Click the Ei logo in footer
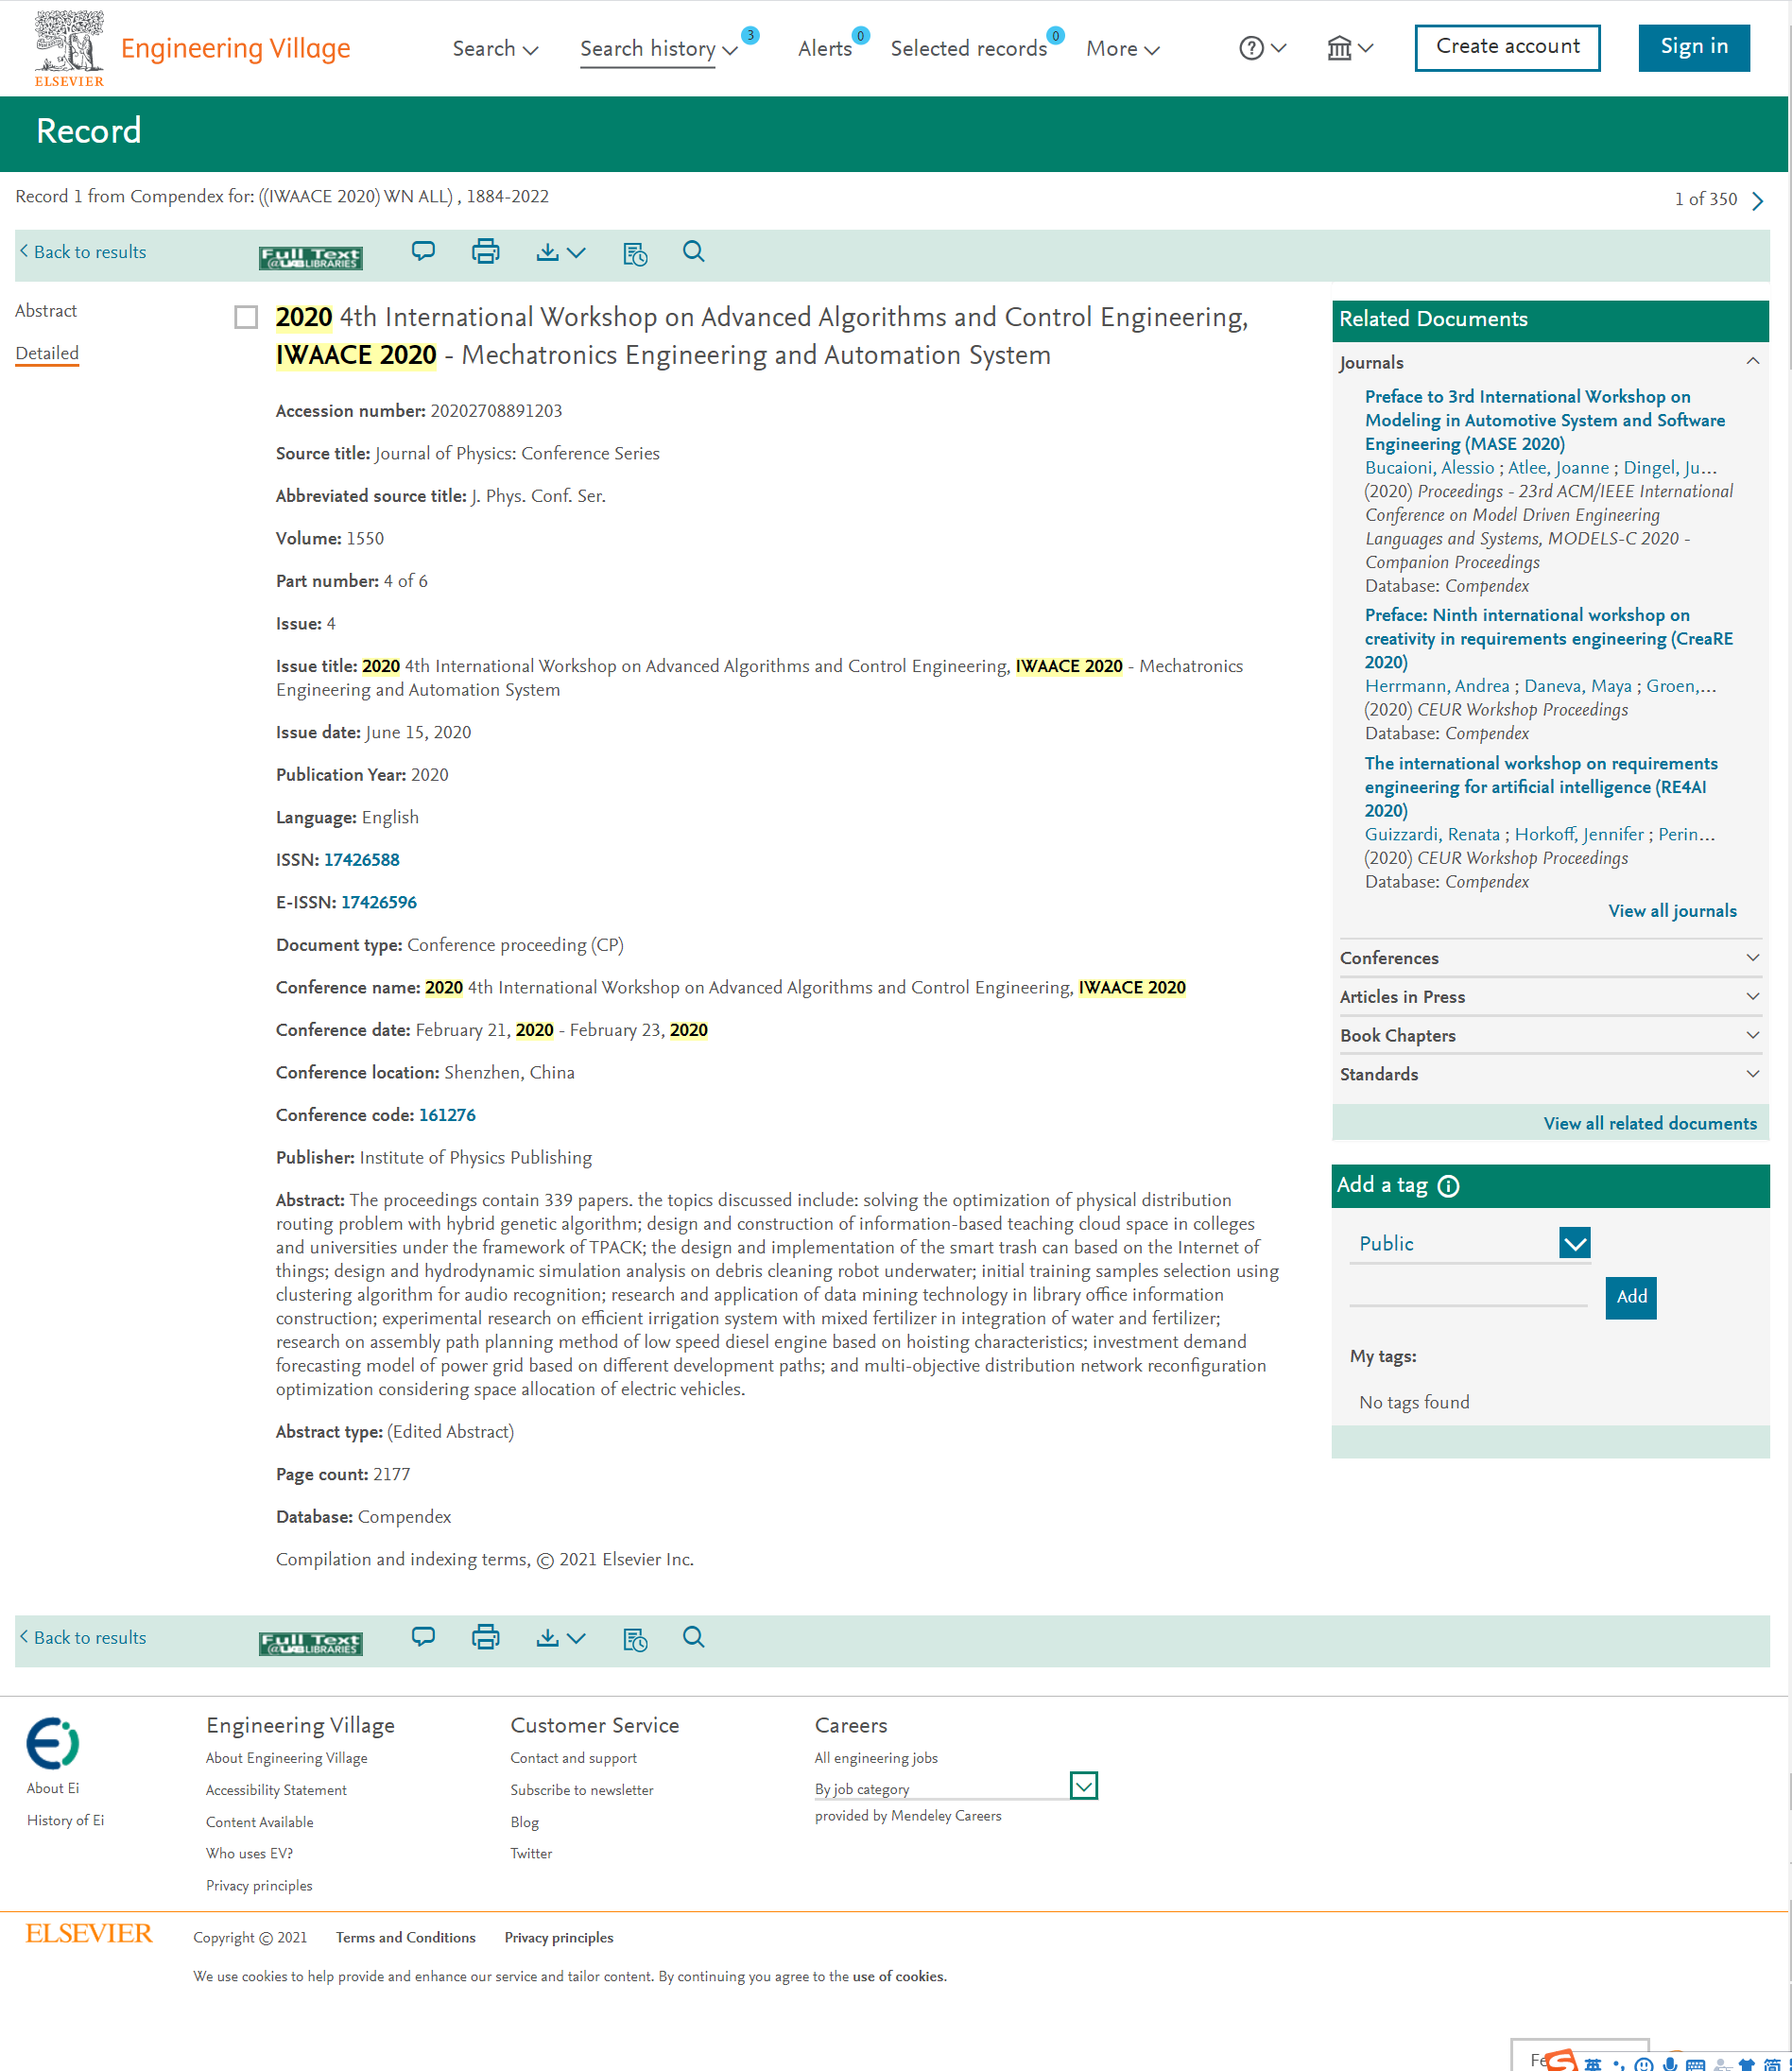The image size is (1792, 2071). pos(53,1744)
